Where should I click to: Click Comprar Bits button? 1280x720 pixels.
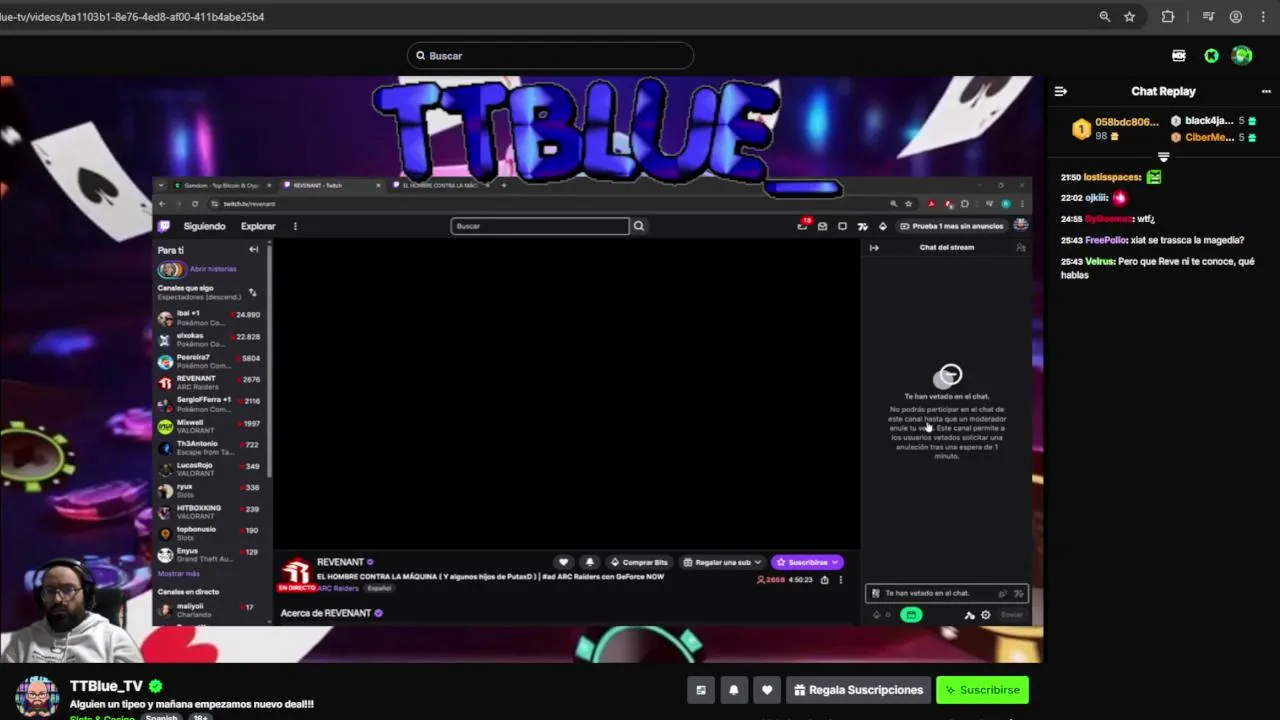point(639,562)
